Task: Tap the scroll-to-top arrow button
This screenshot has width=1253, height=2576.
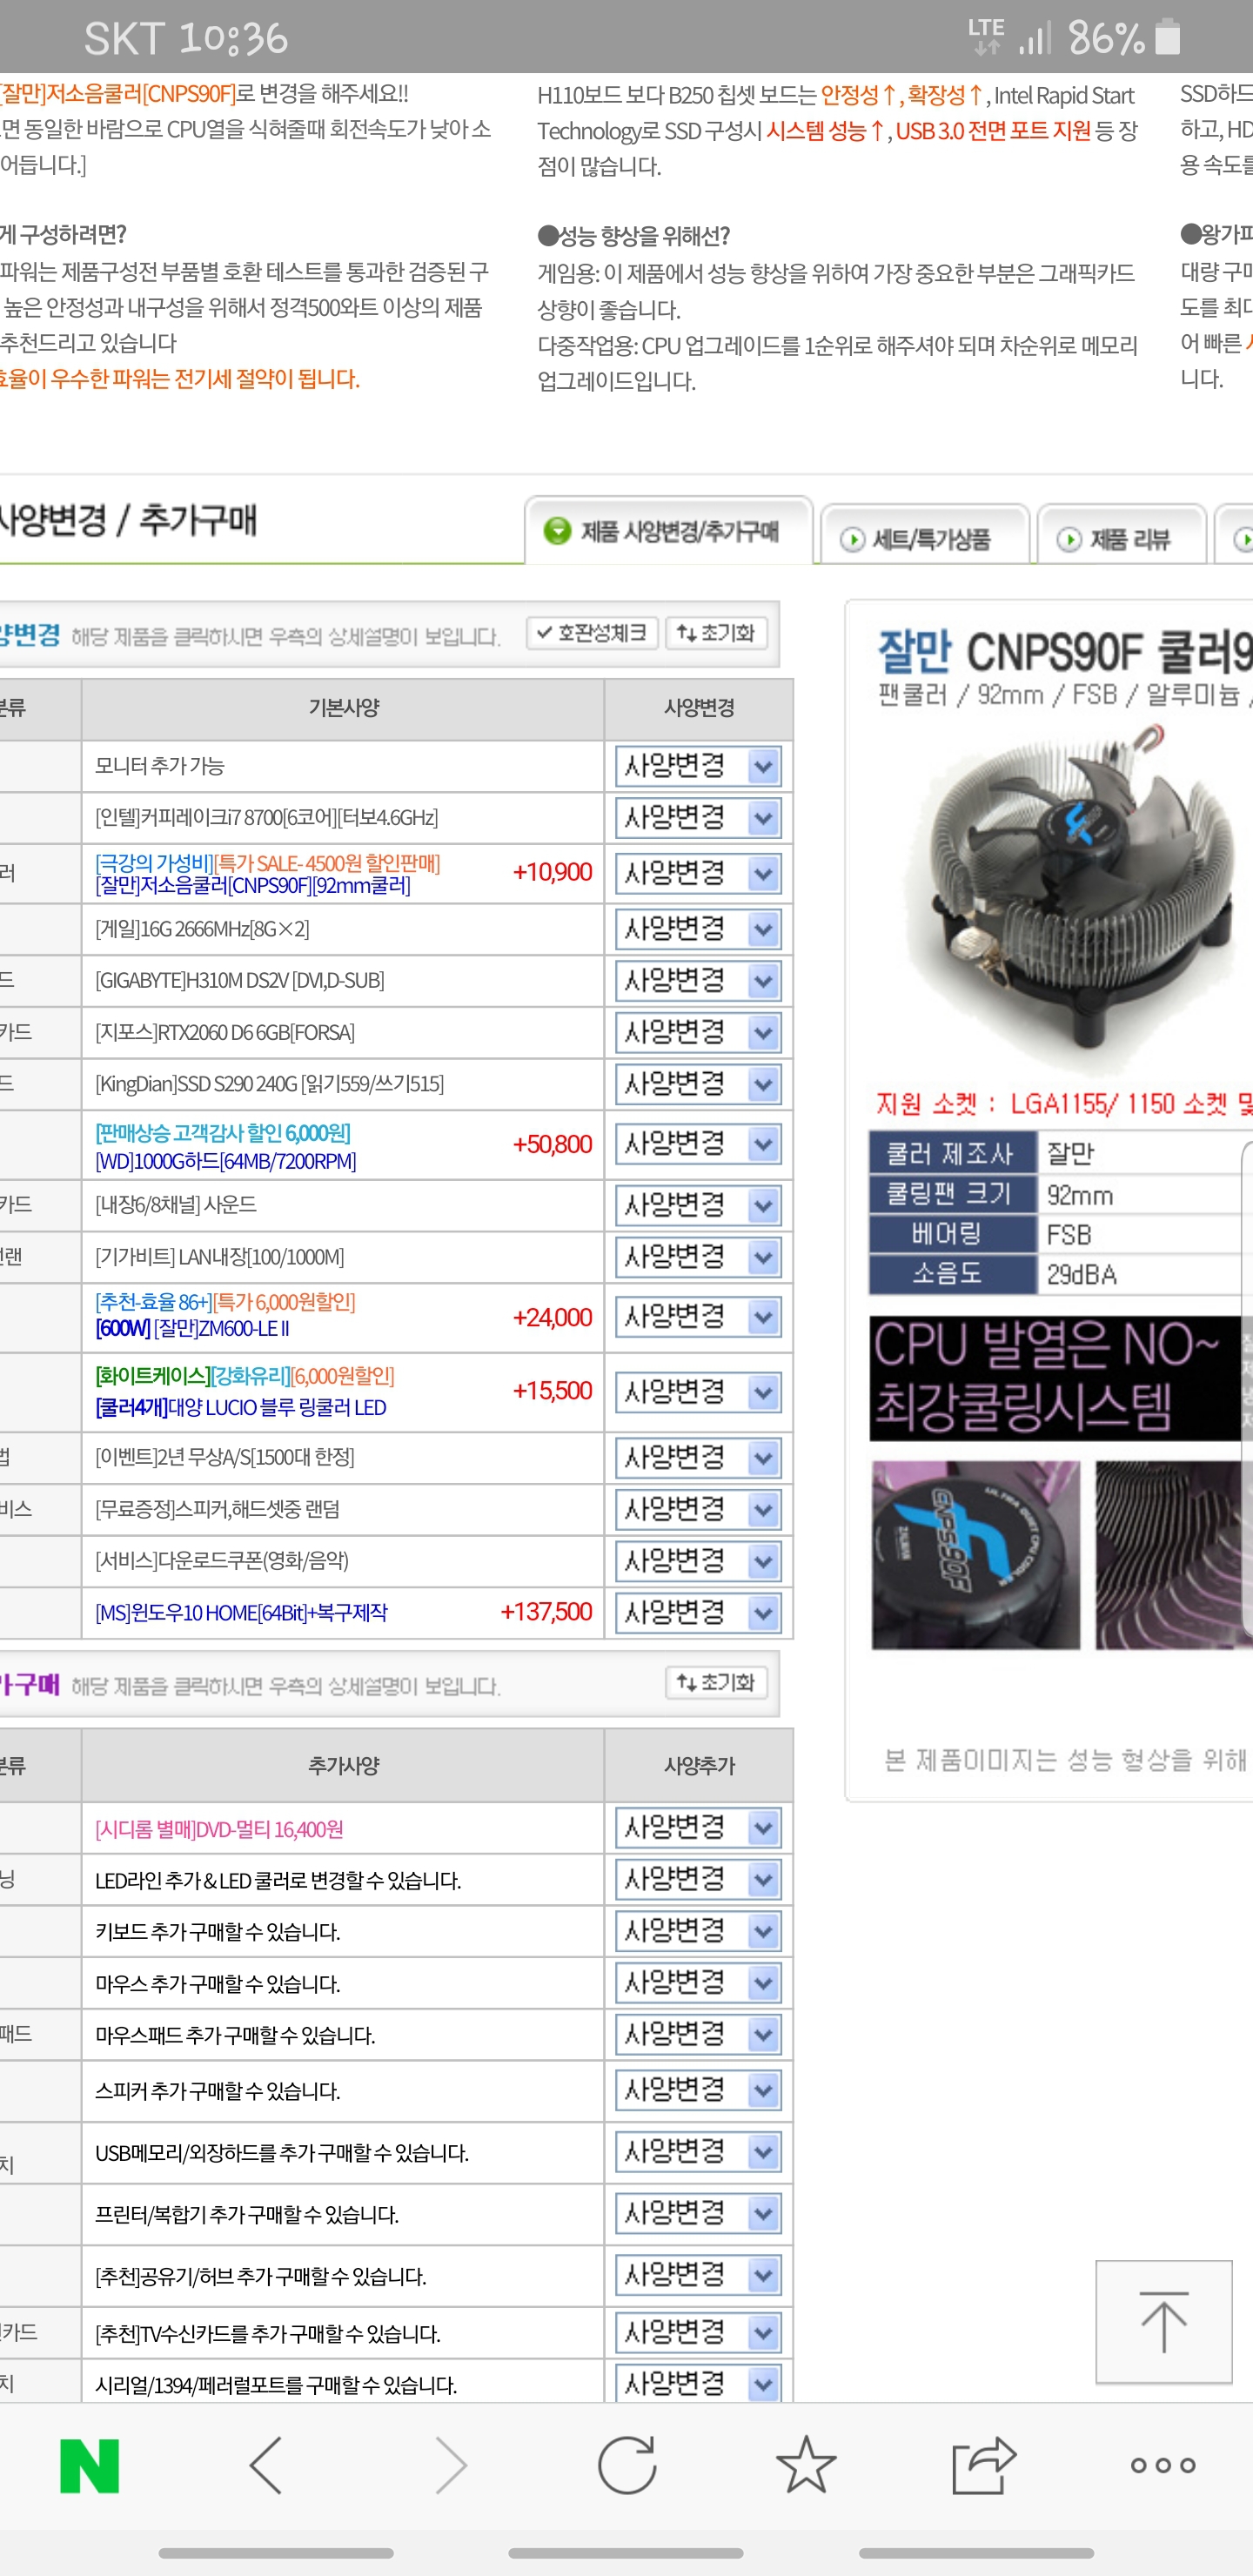Action: point(1163,2321)
